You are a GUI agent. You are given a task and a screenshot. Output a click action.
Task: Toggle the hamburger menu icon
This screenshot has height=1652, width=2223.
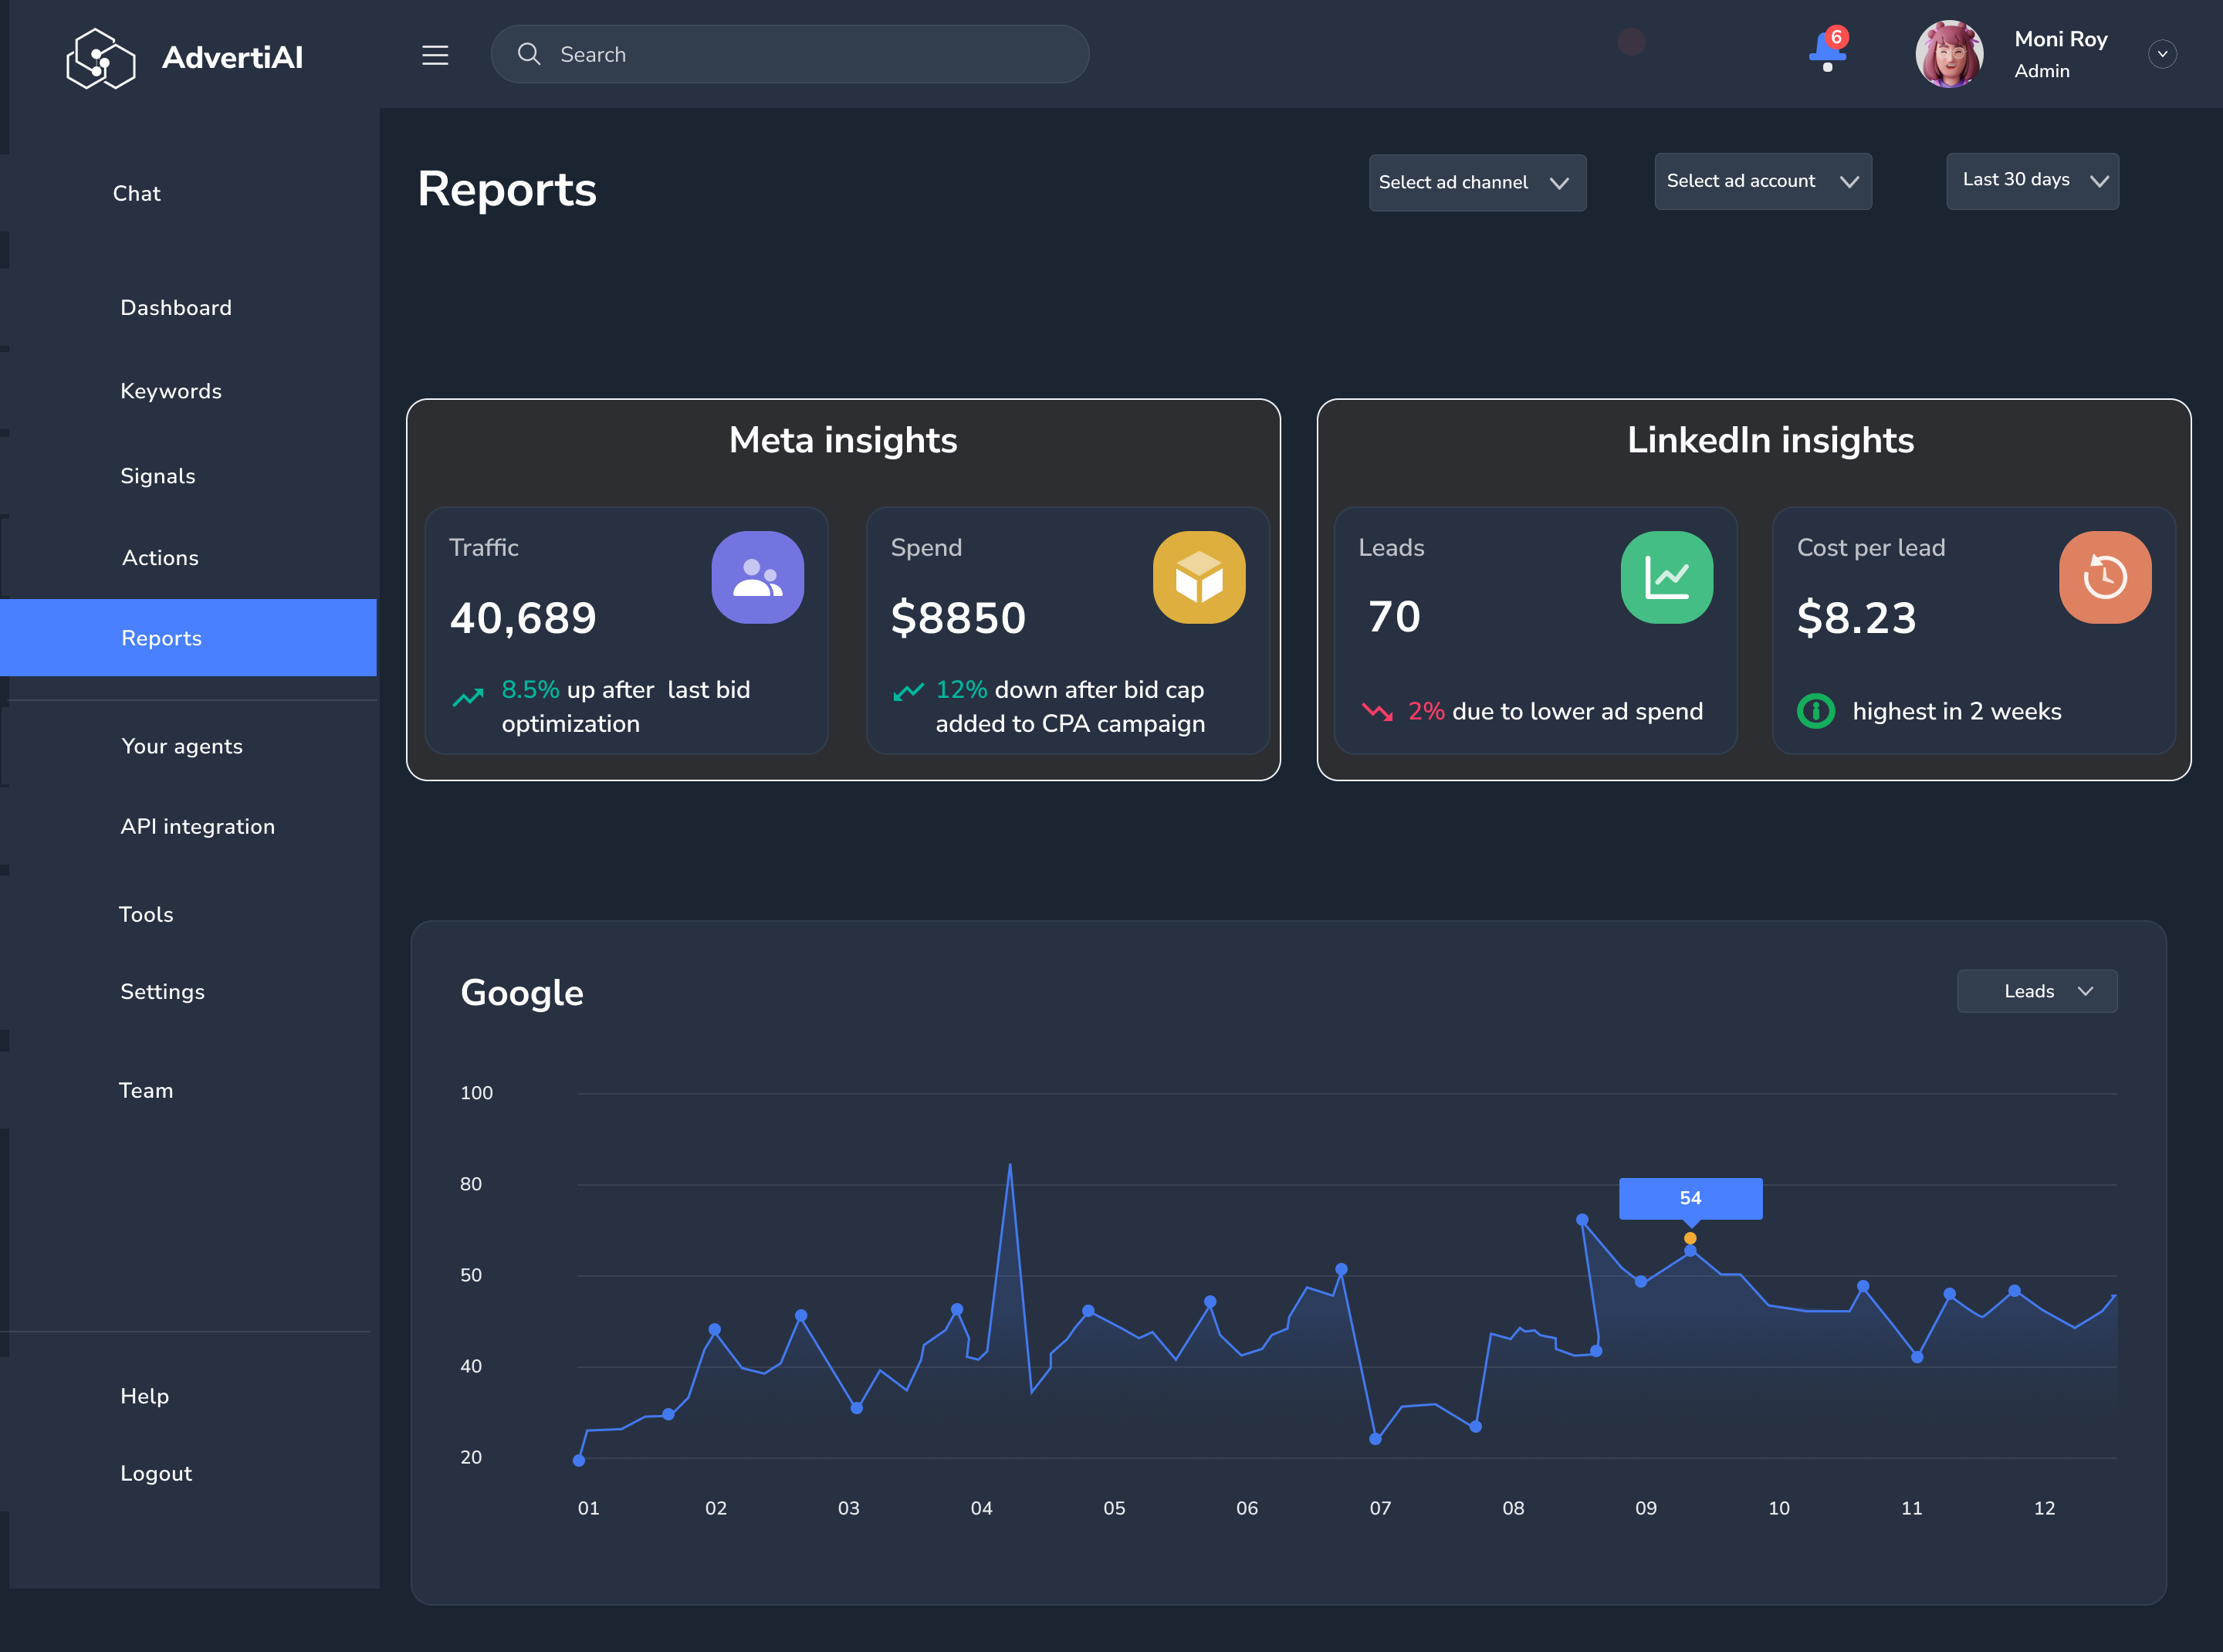(435, 55)
